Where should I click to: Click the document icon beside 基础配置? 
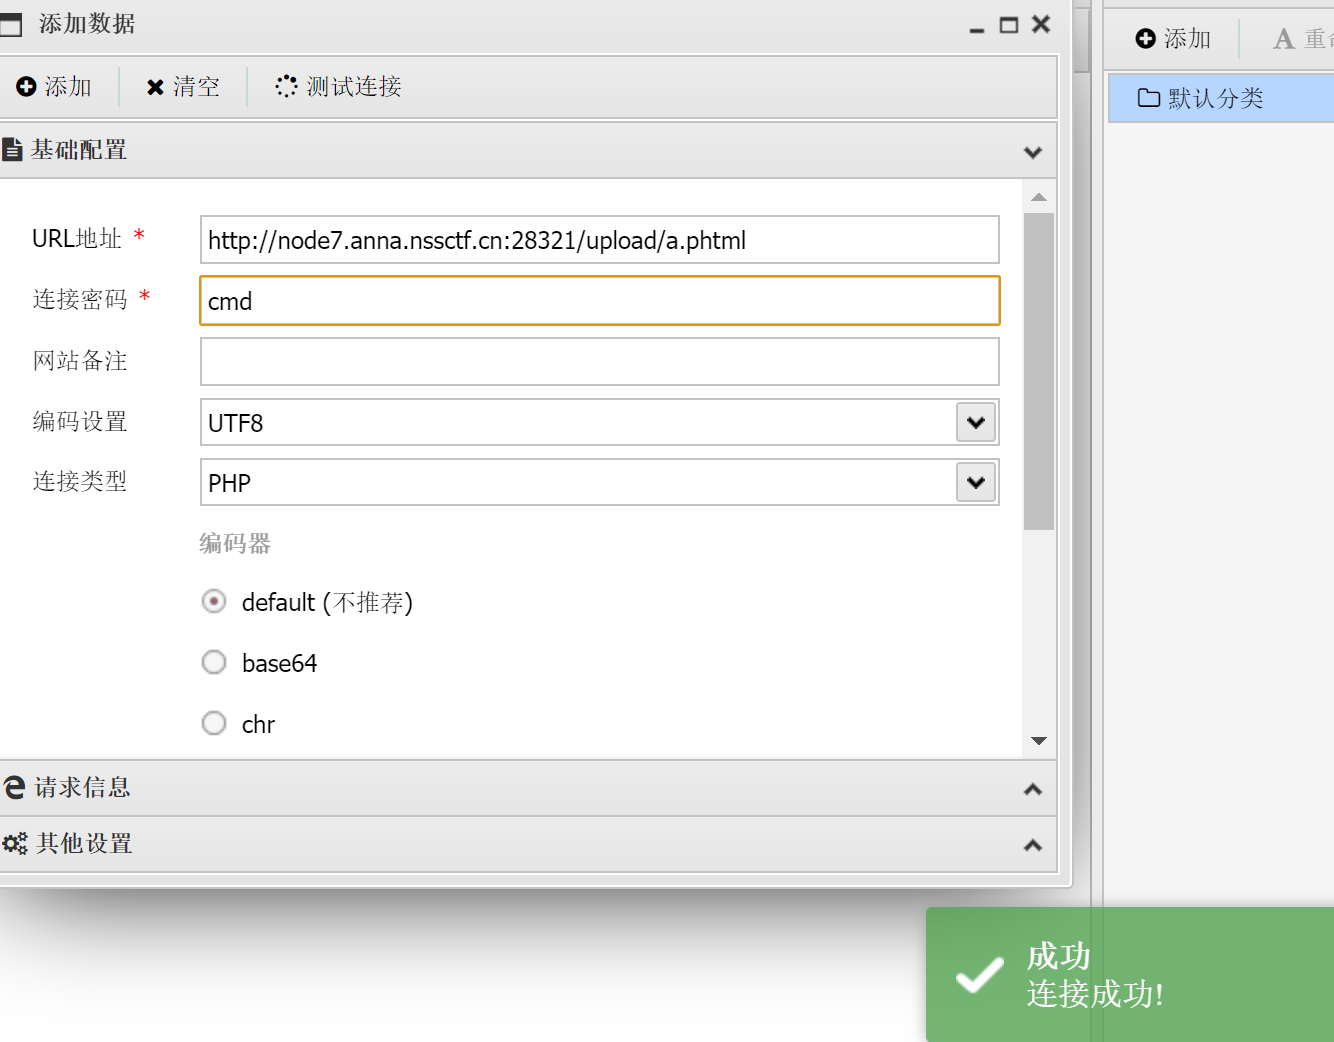coord(12,150)
